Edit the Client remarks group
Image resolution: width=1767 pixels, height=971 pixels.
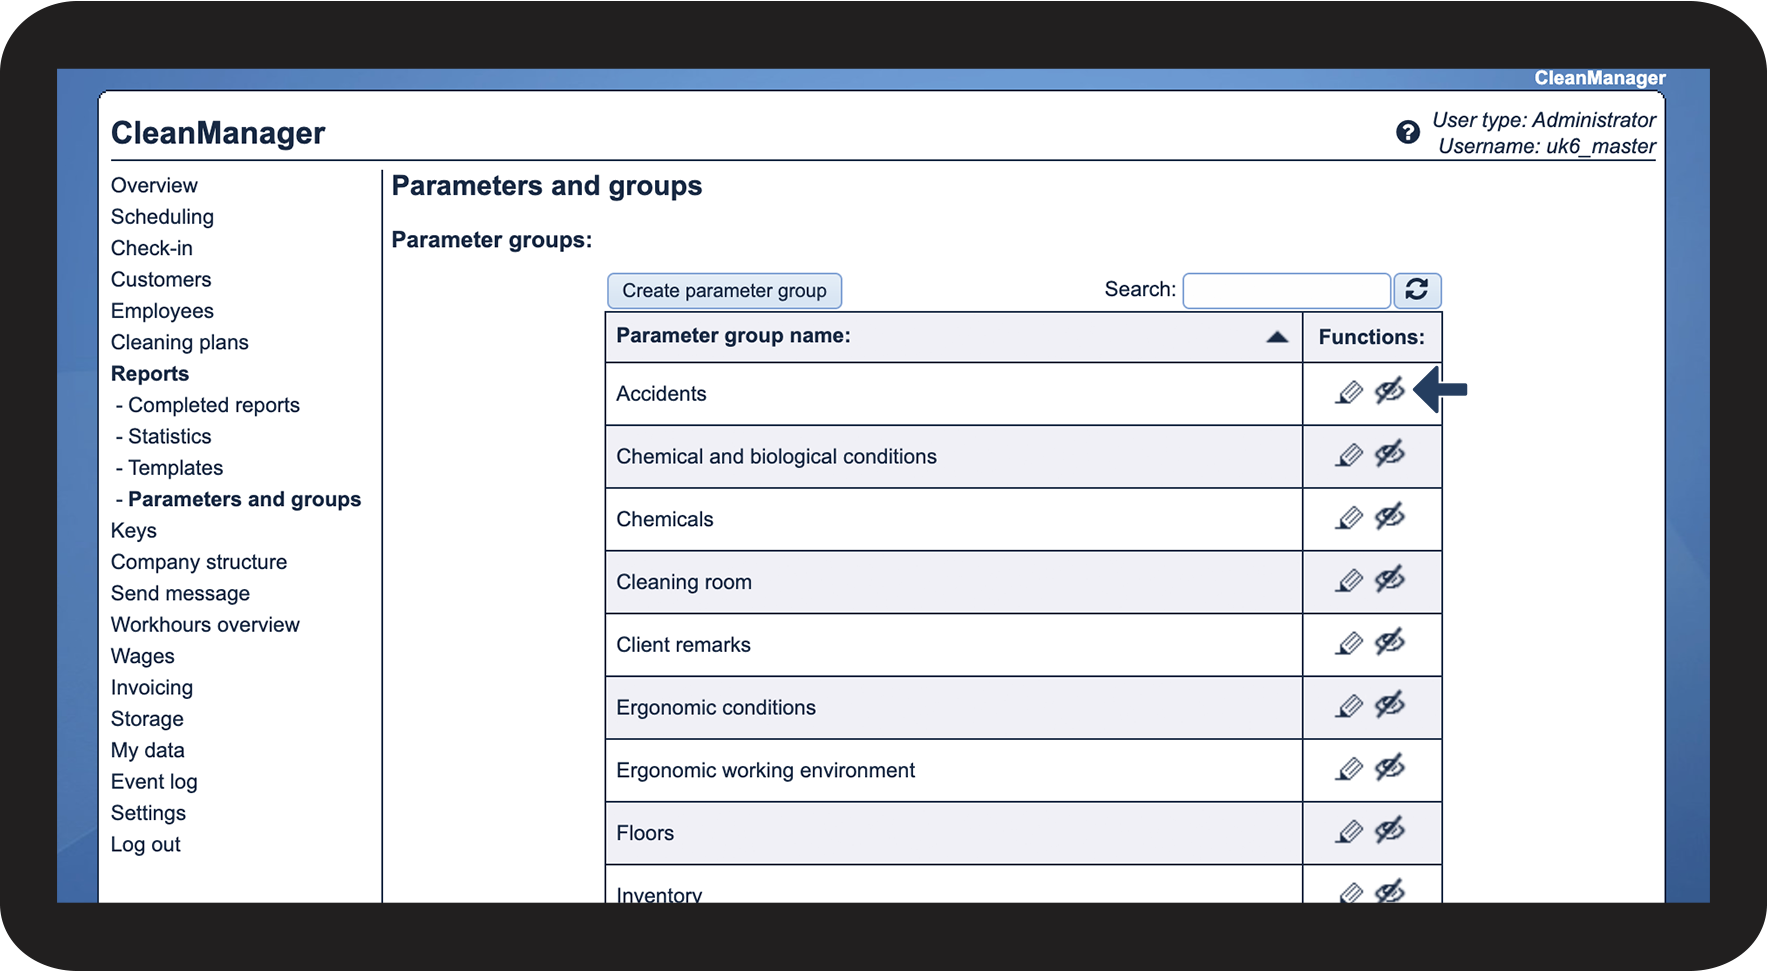1349,644
